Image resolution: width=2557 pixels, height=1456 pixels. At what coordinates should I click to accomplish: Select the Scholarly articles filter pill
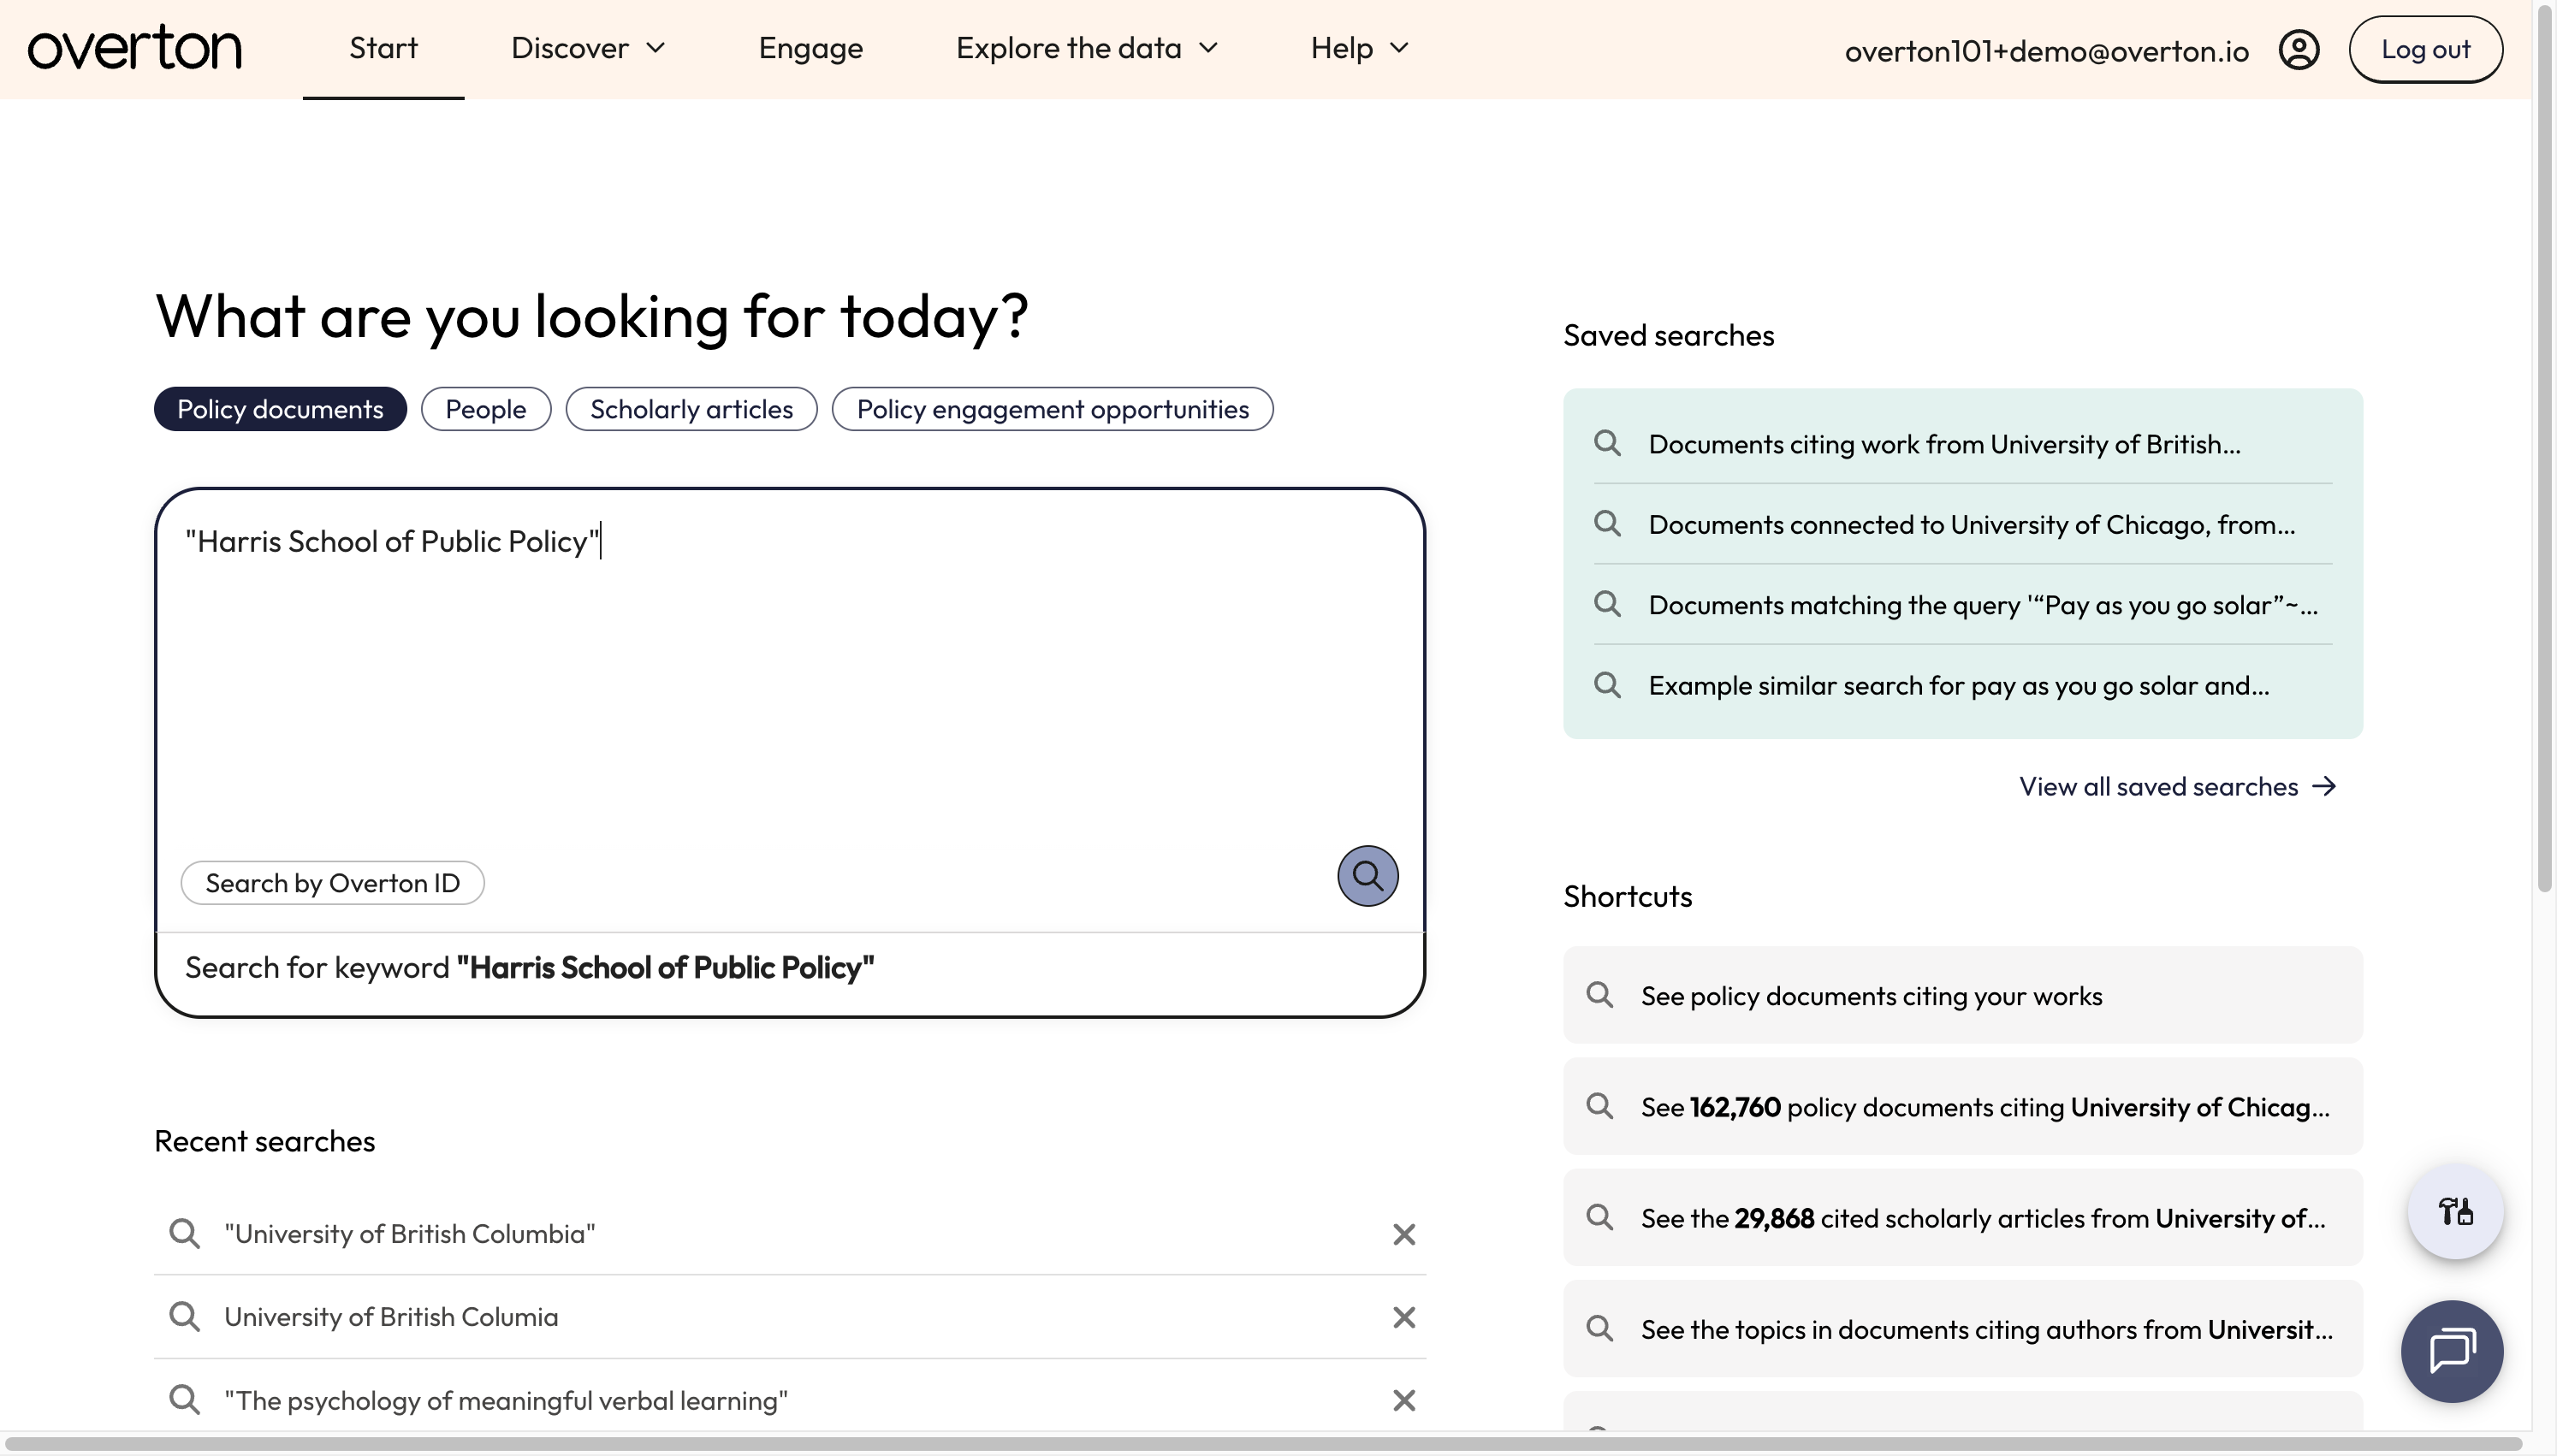click(691, 409)
